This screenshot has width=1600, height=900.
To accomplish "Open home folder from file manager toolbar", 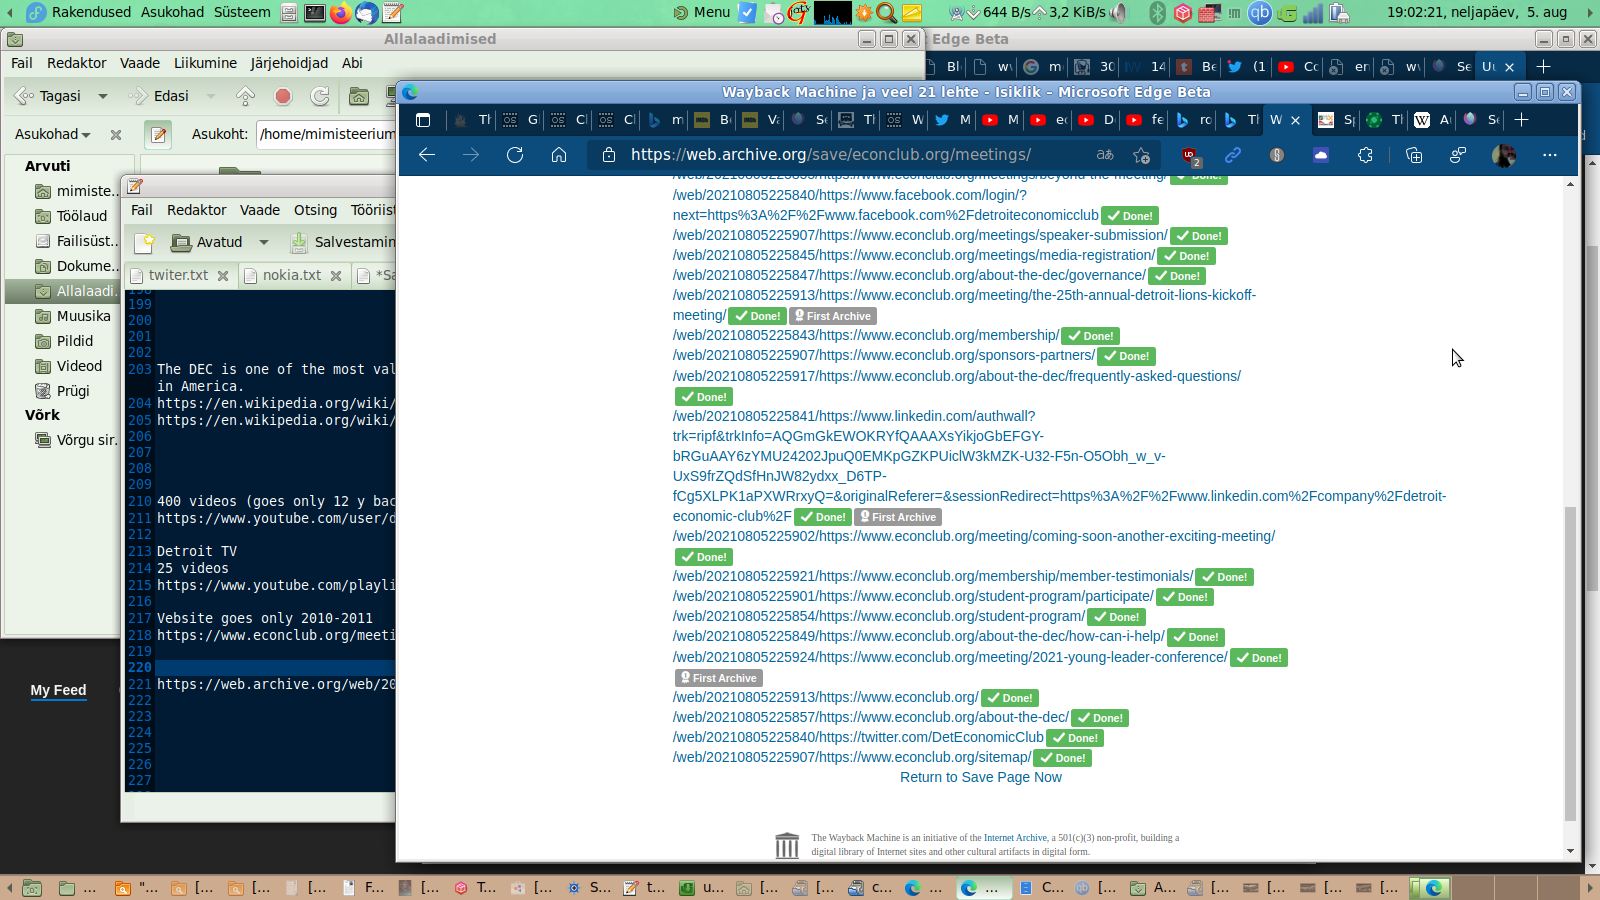I will point(359,96).
